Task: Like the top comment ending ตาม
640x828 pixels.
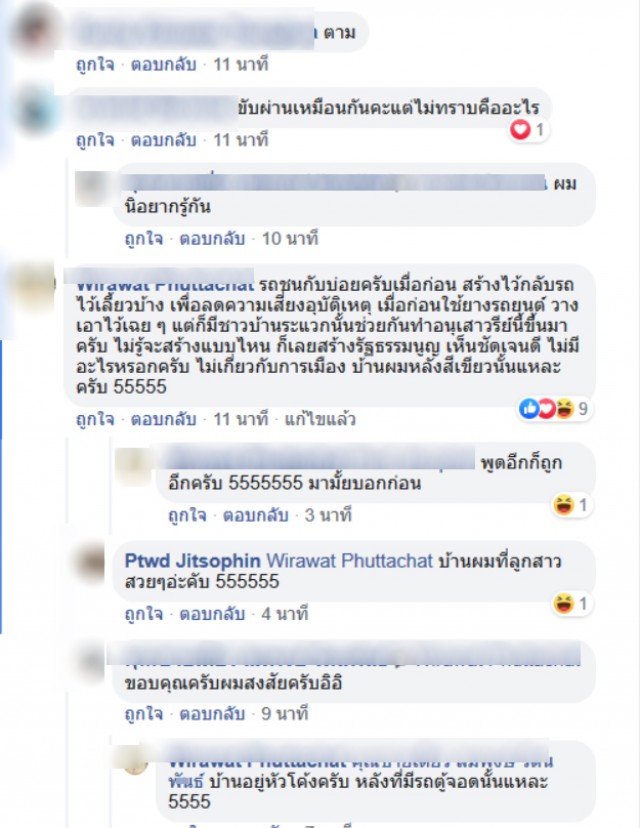Action: coord(95,64)
